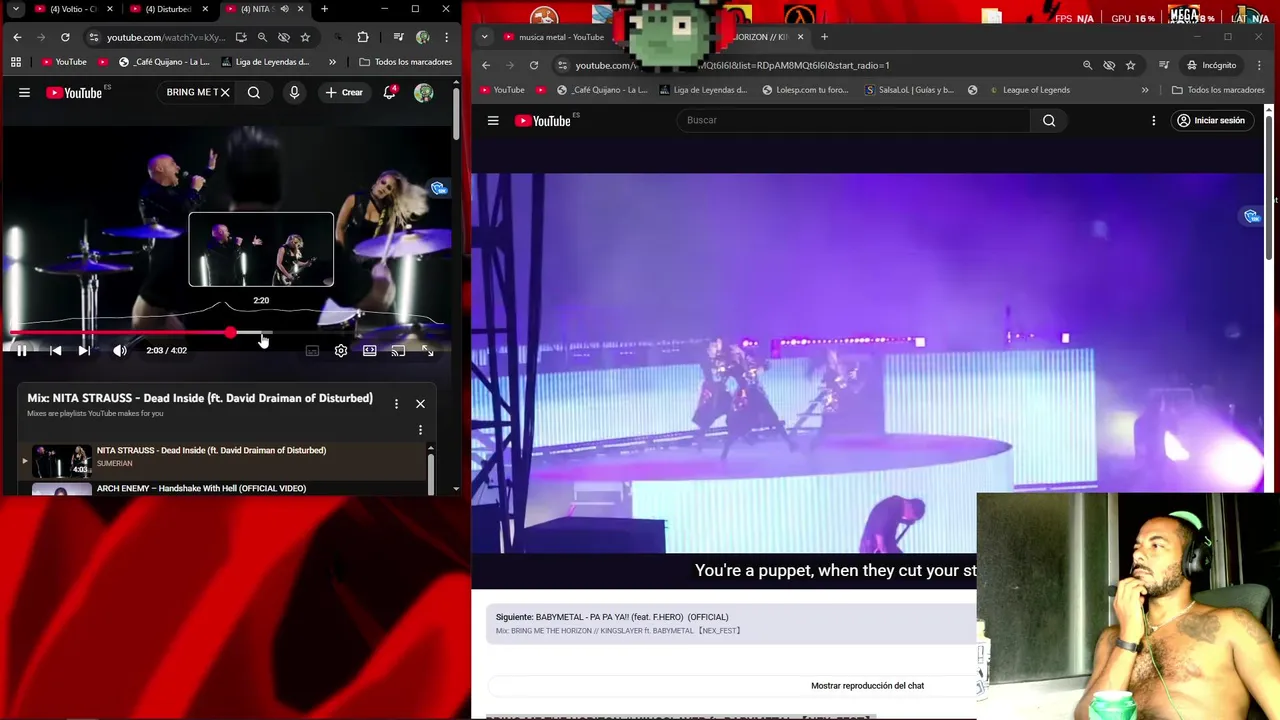The width and height of the screenshot is (1280, 720).
Task: Mute the NITA tab via its speaker icon
Action: pyautogui.click(x=284, y=9)
